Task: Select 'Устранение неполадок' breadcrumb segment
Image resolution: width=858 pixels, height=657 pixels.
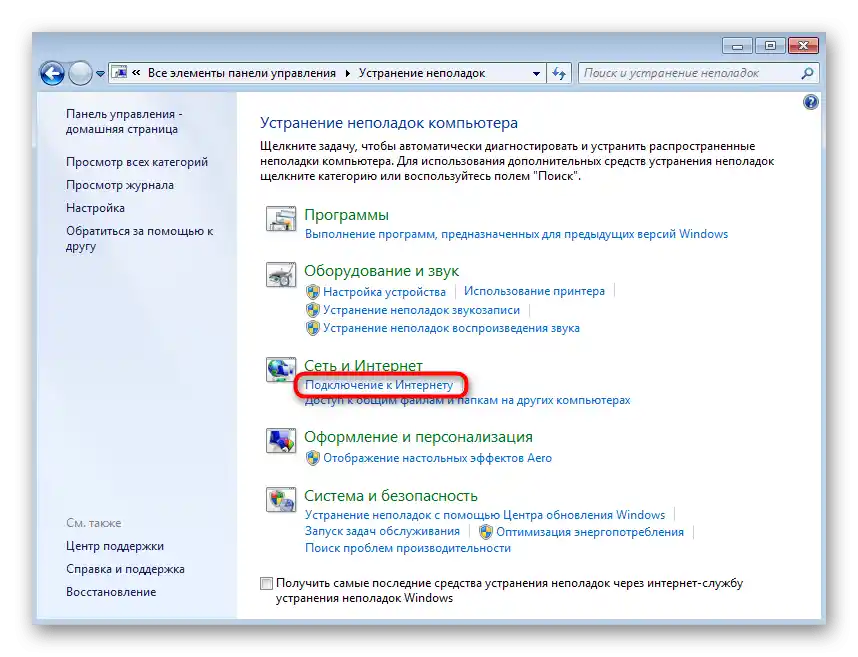Action: (x=422, y=73)
